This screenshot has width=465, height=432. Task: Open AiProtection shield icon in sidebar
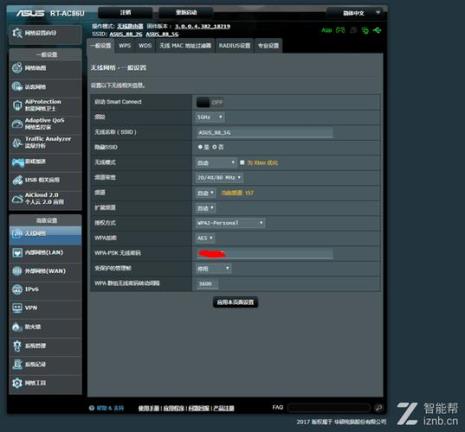pyautogui.click(x=17, y=105)
